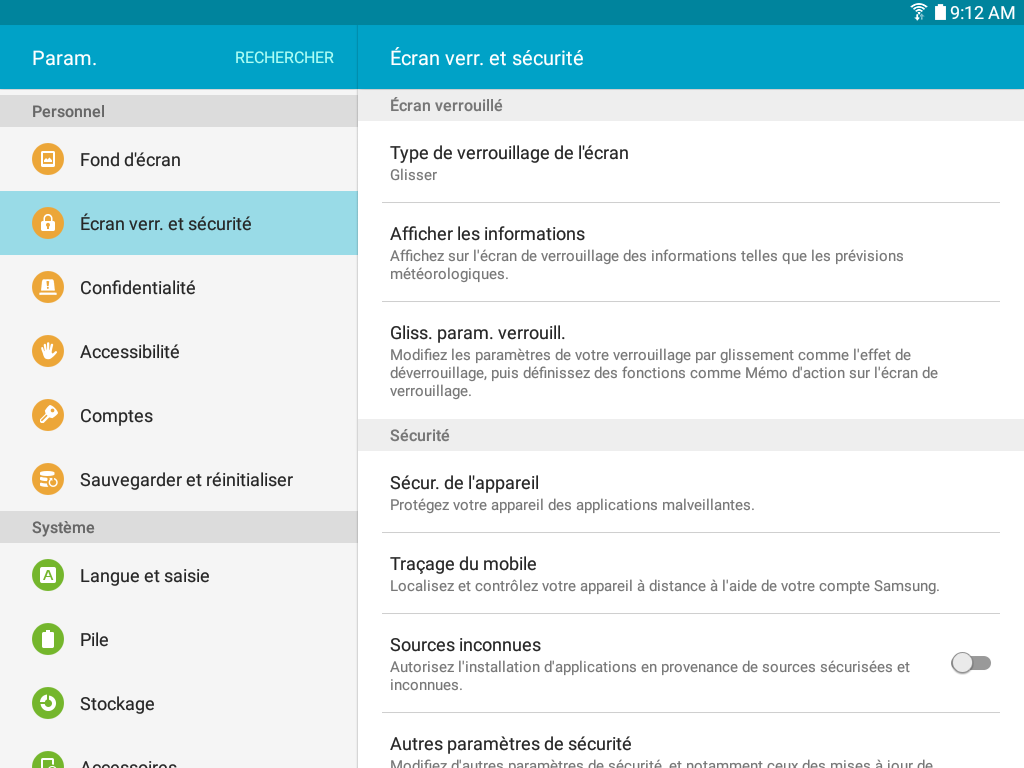Open Sauvegarder et réinitialiser settings
Viewport: 1024px width, 768px height.
[x=179, y=479]
